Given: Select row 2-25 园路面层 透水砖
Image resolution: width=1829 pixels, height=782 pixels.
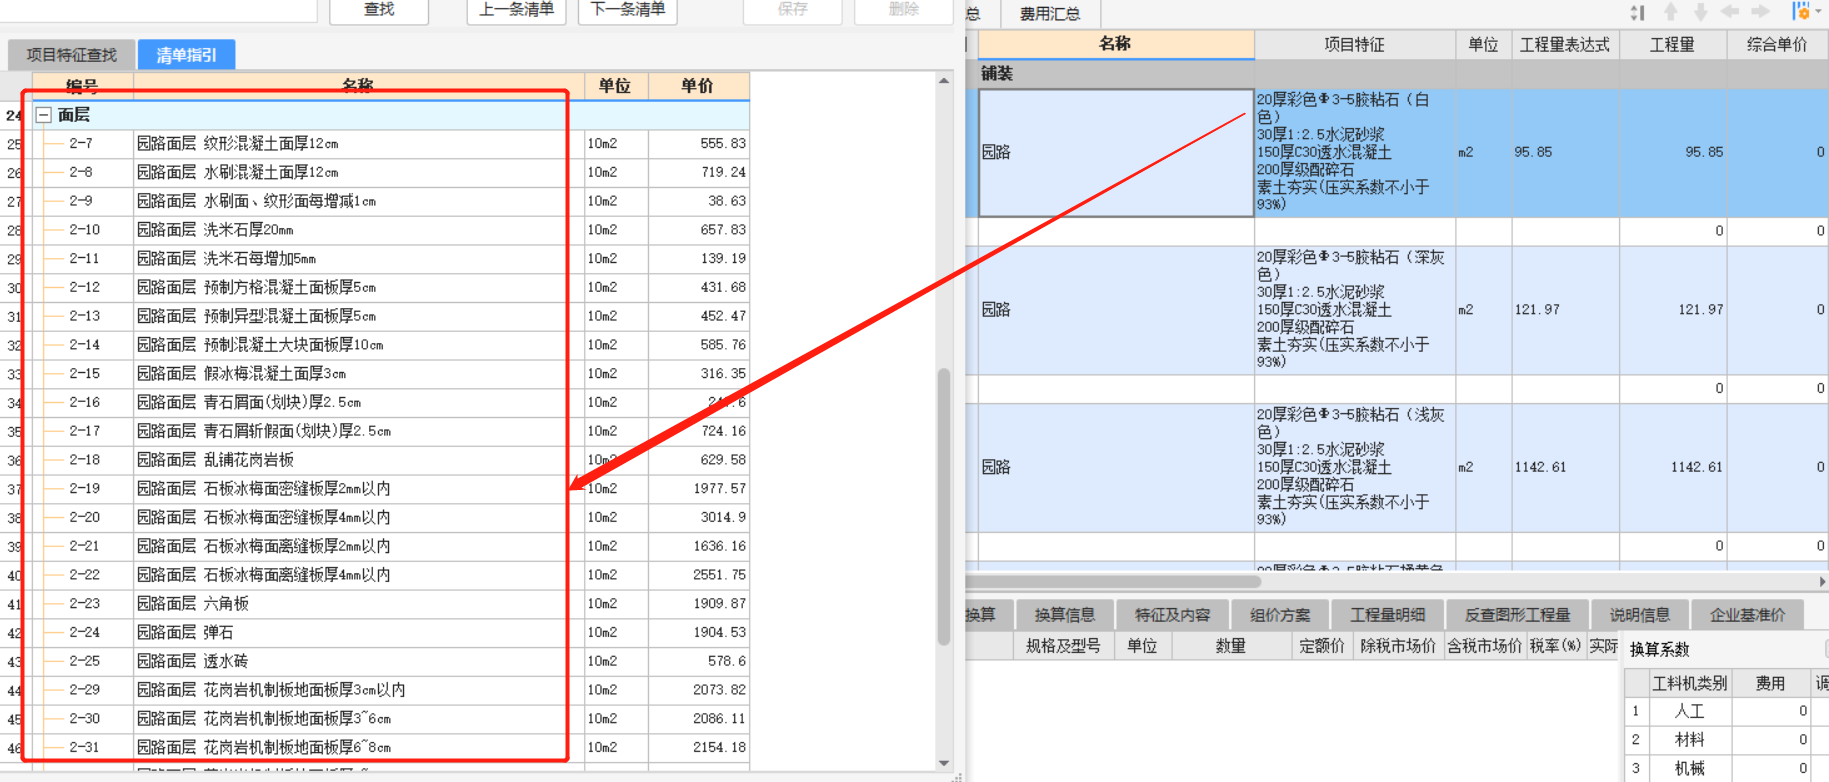Looking at the screenshot, I should [391, 662].
